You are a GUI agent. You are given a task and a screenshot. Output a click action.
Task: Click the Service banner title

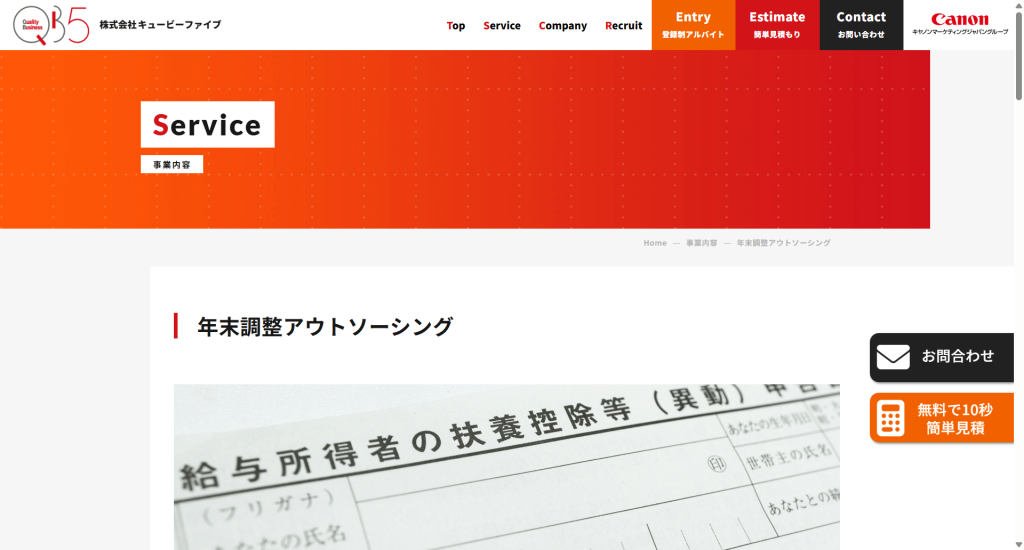point(208,124)
